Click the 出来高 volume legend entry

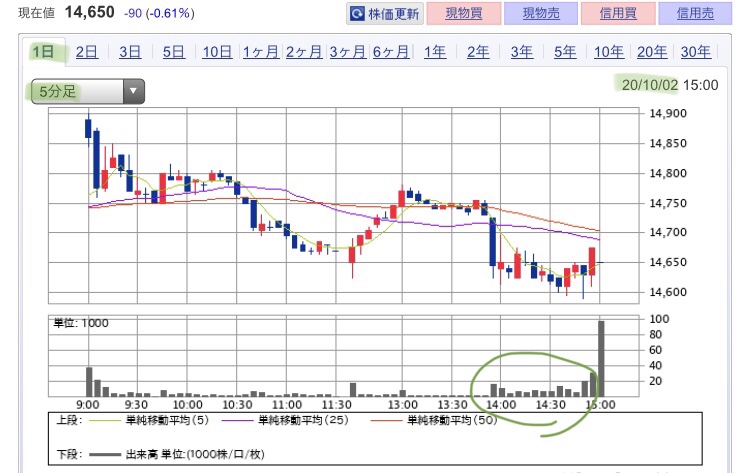point(177,454)
